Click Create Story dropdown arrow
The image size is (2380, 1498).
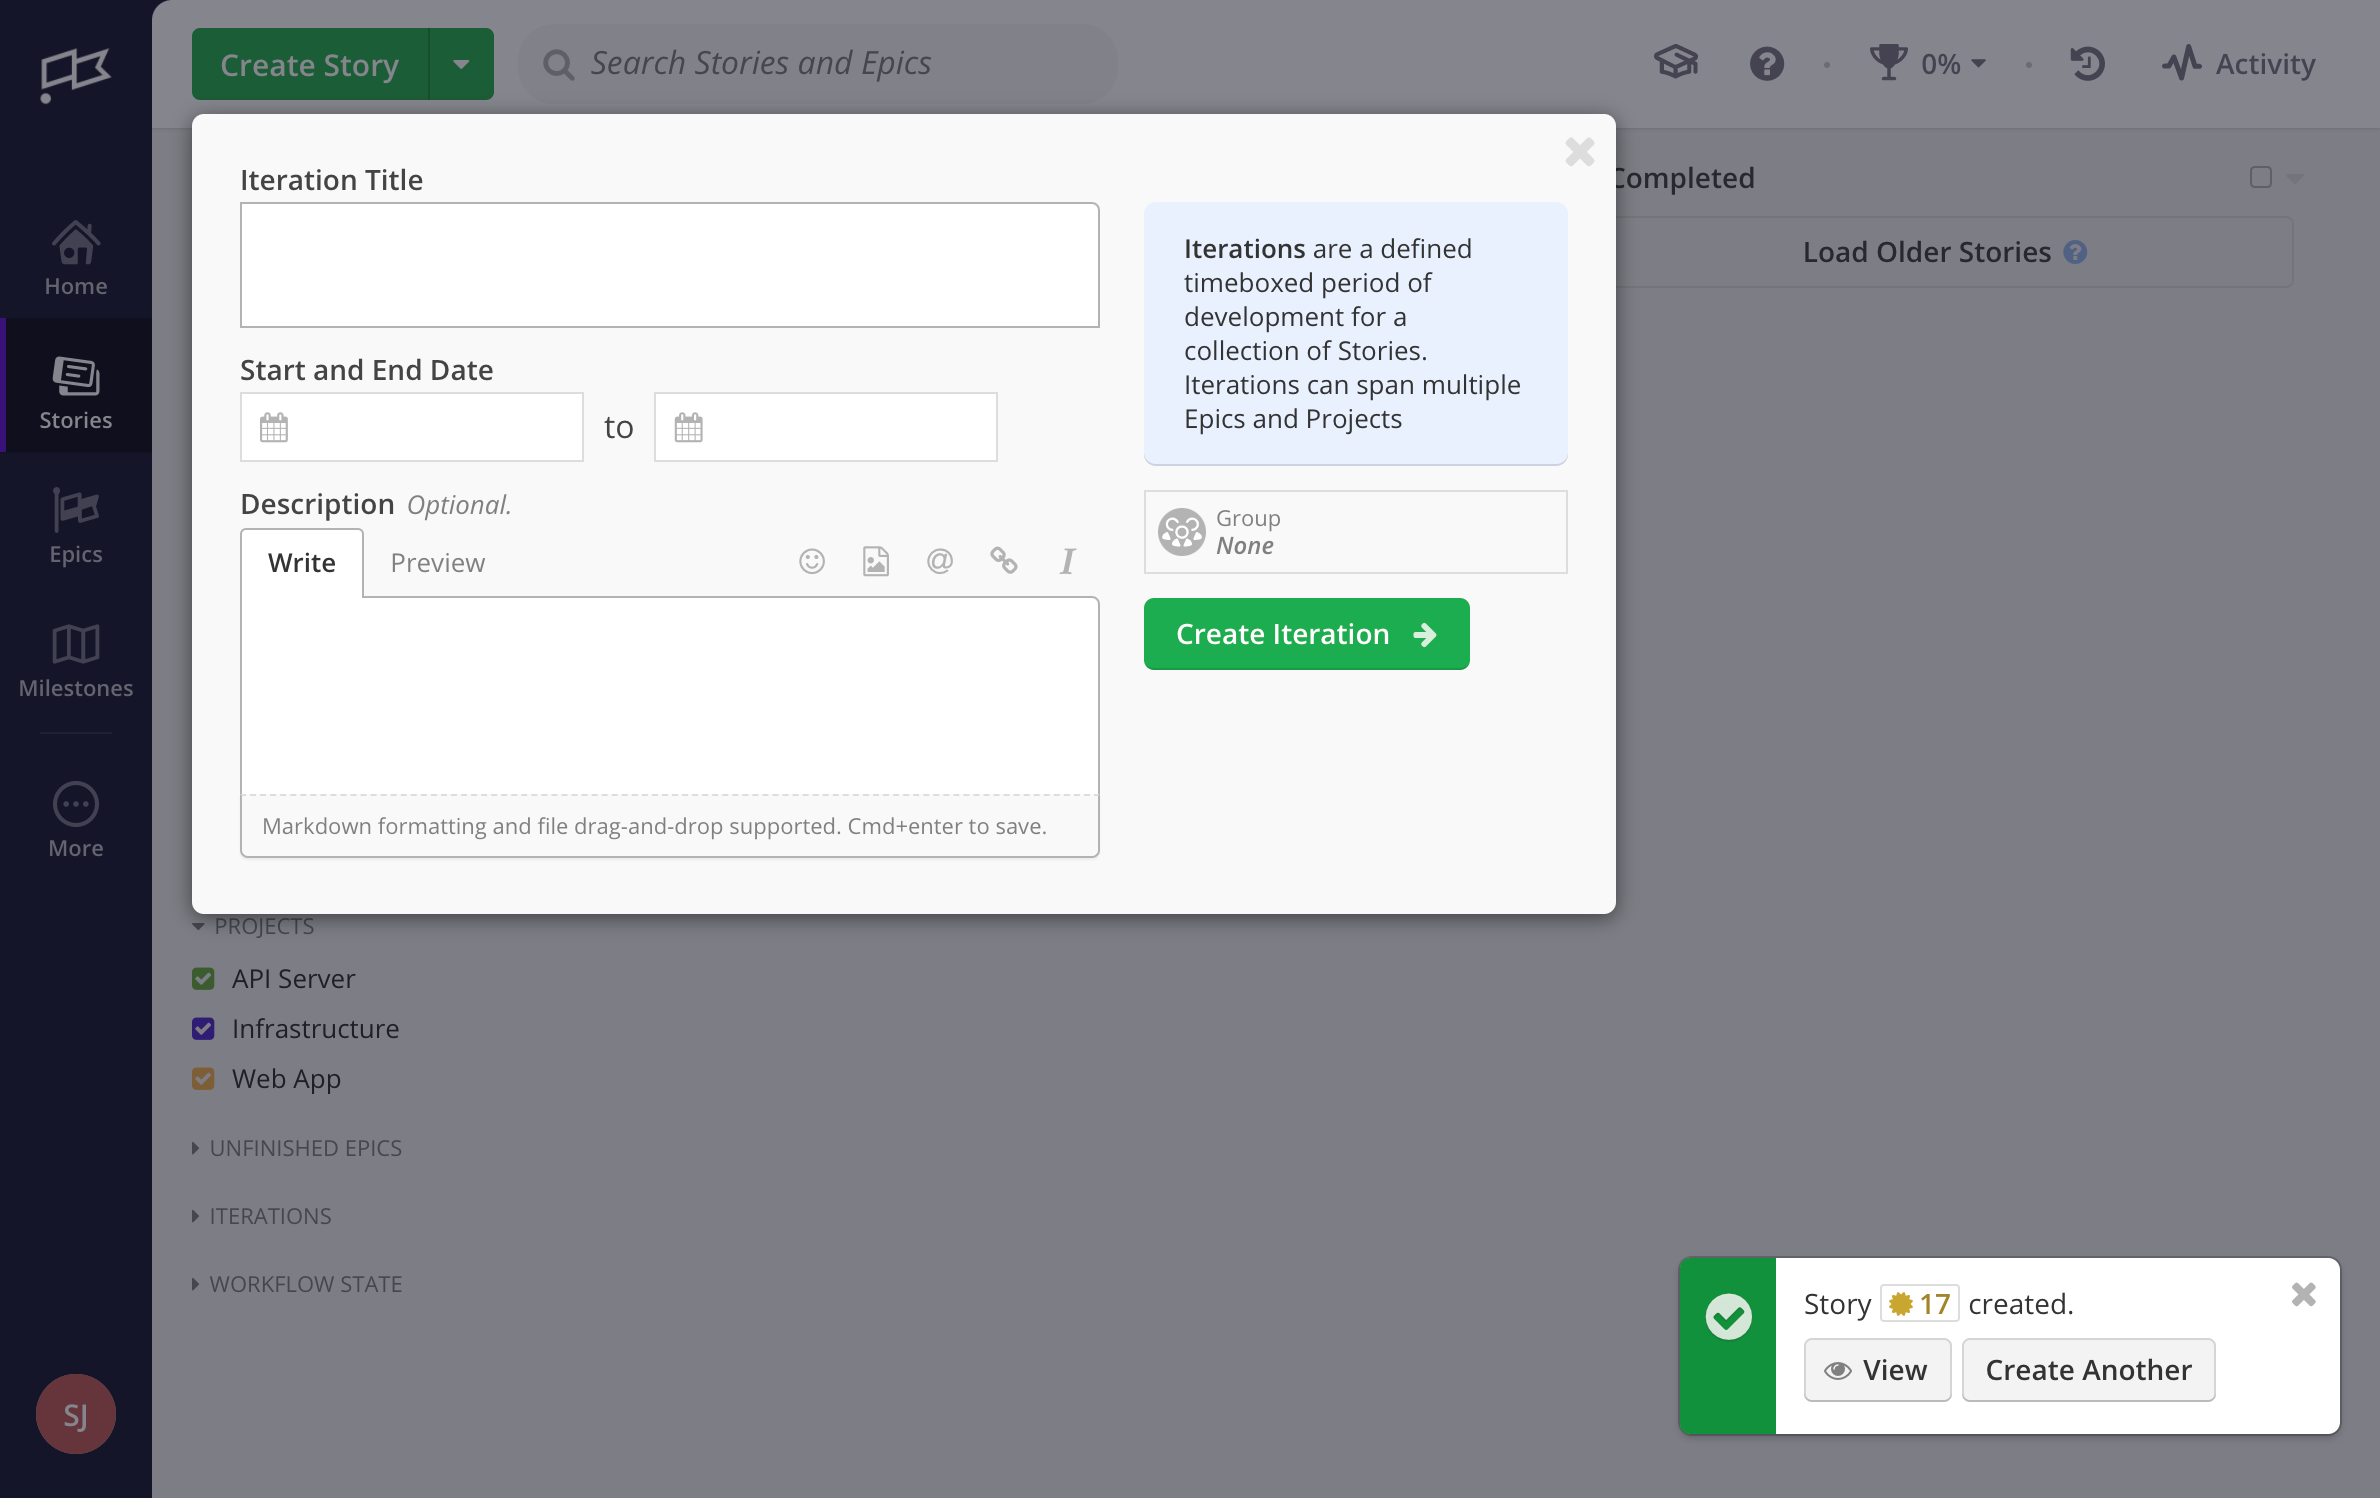click(461, 62)
